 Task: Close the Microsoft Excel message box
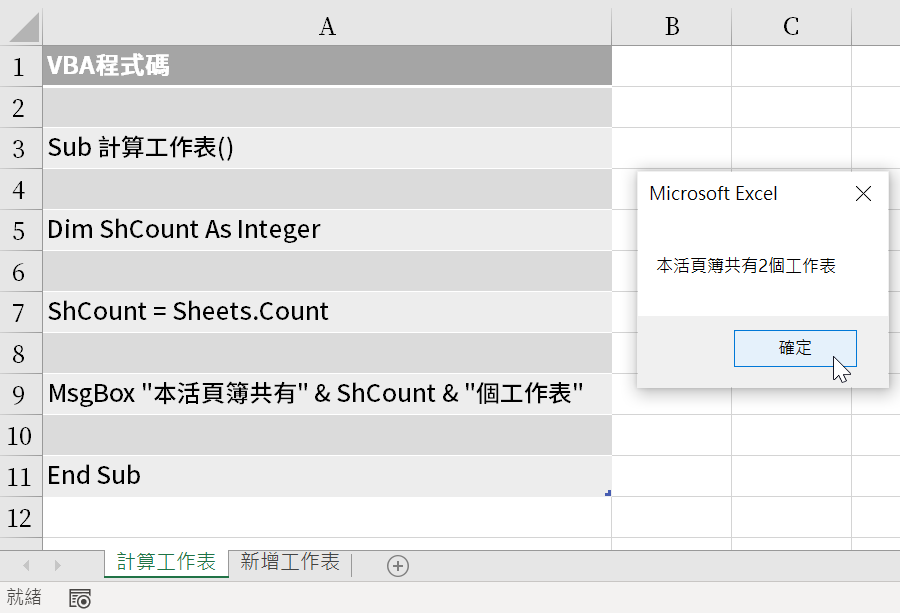[x=863, y=193]
